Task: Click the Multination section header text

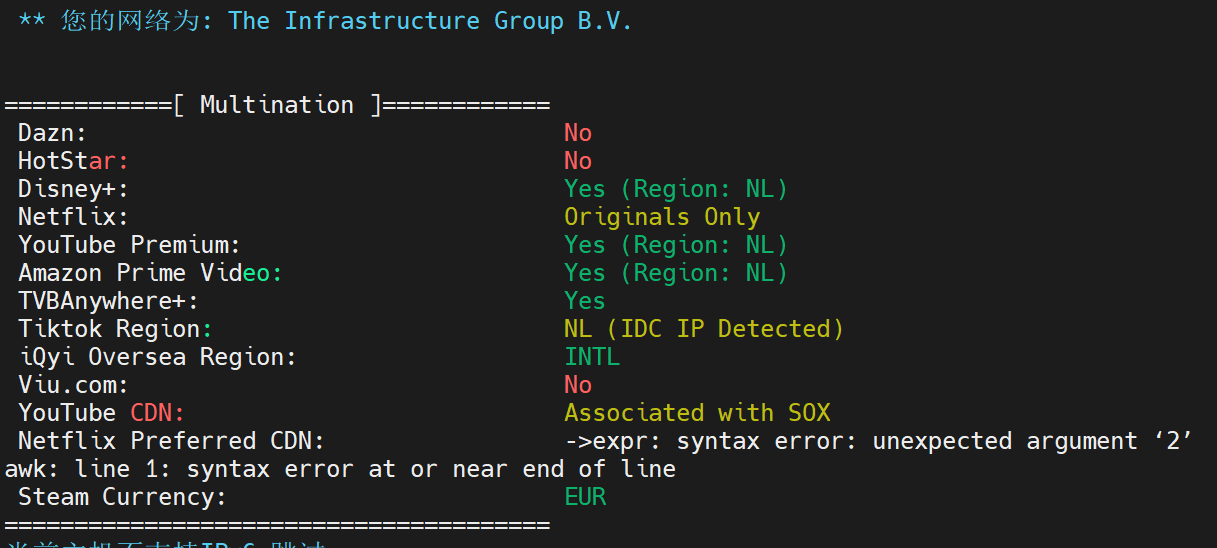Action: pos(277,105)
